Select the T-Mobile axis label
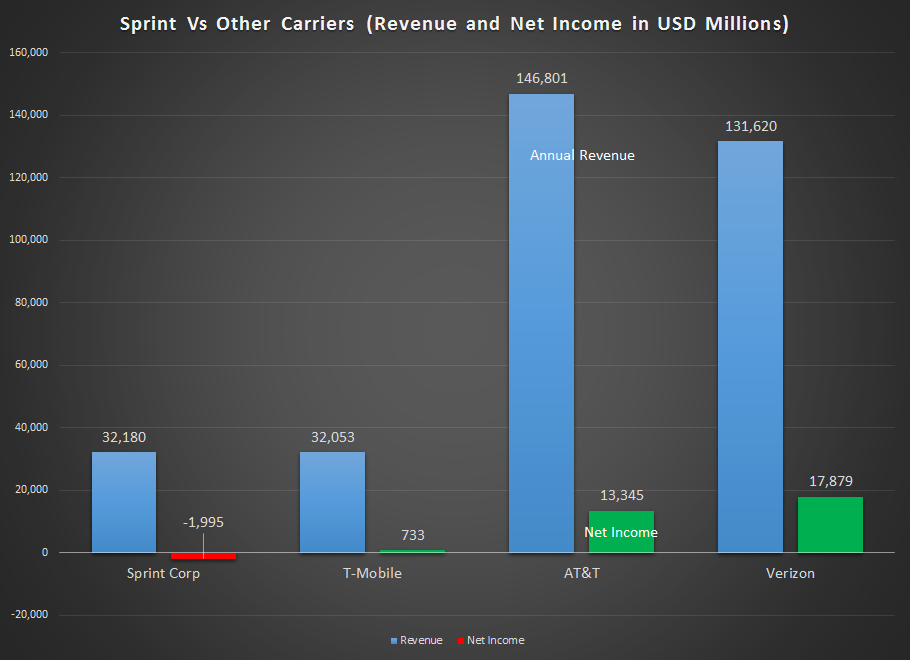910x660 pixels. (x=372, y=574)
